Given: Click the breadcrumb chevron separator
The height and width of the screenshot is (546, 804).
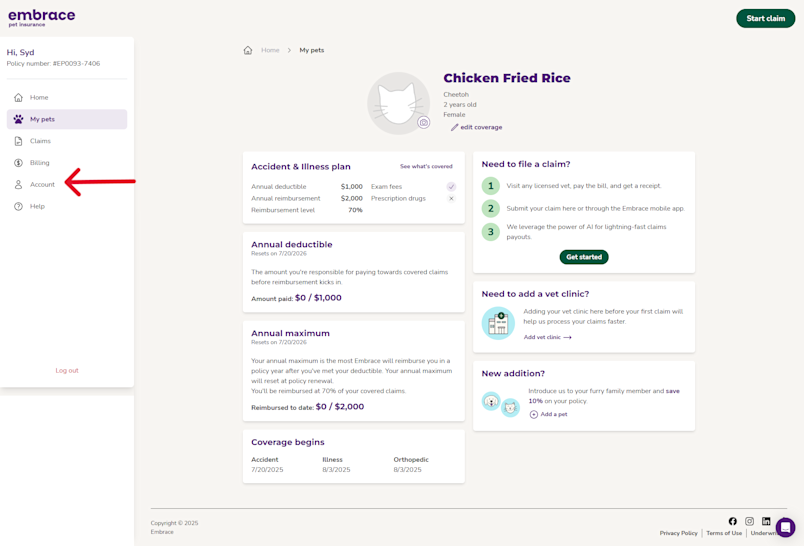Looking at the screenshot, I should tap(289, 50).
